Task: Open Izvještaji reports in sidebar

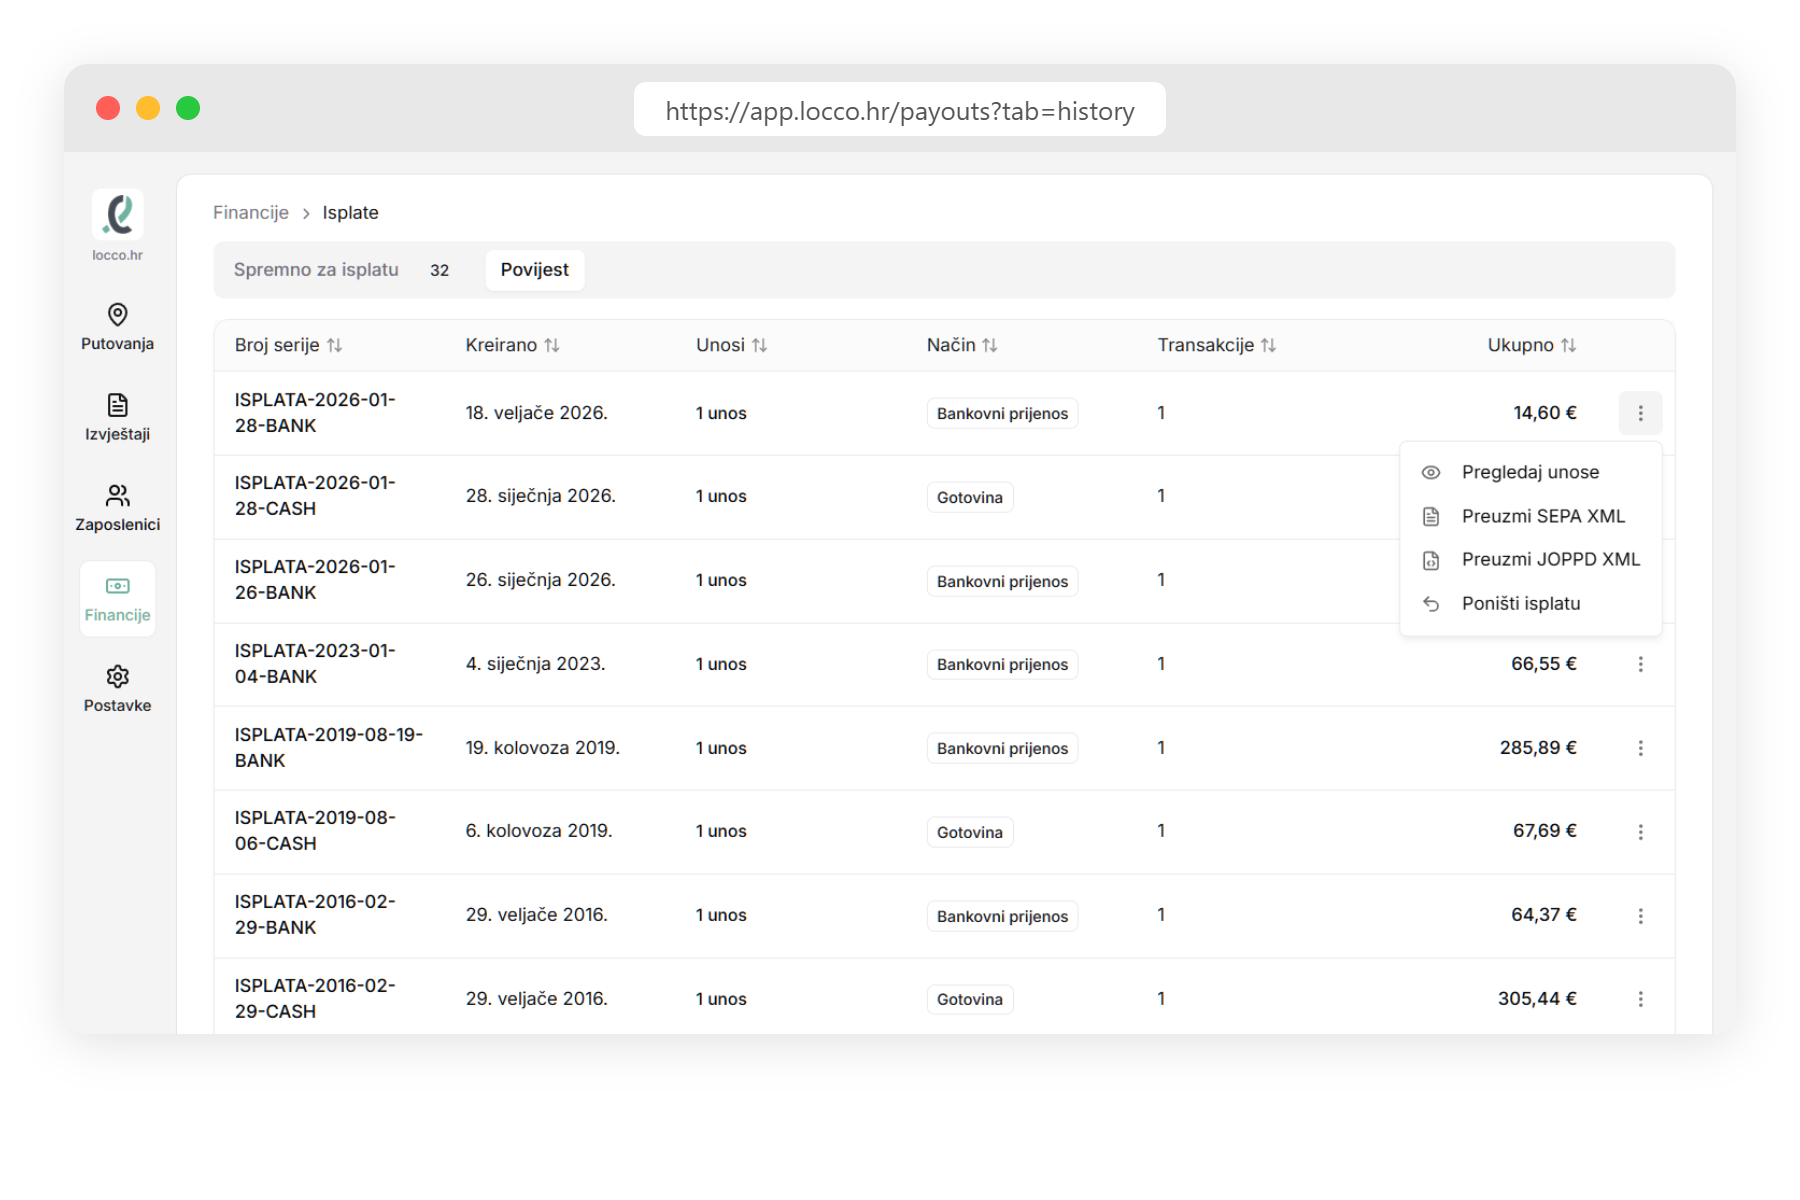Action: [117, 417]
